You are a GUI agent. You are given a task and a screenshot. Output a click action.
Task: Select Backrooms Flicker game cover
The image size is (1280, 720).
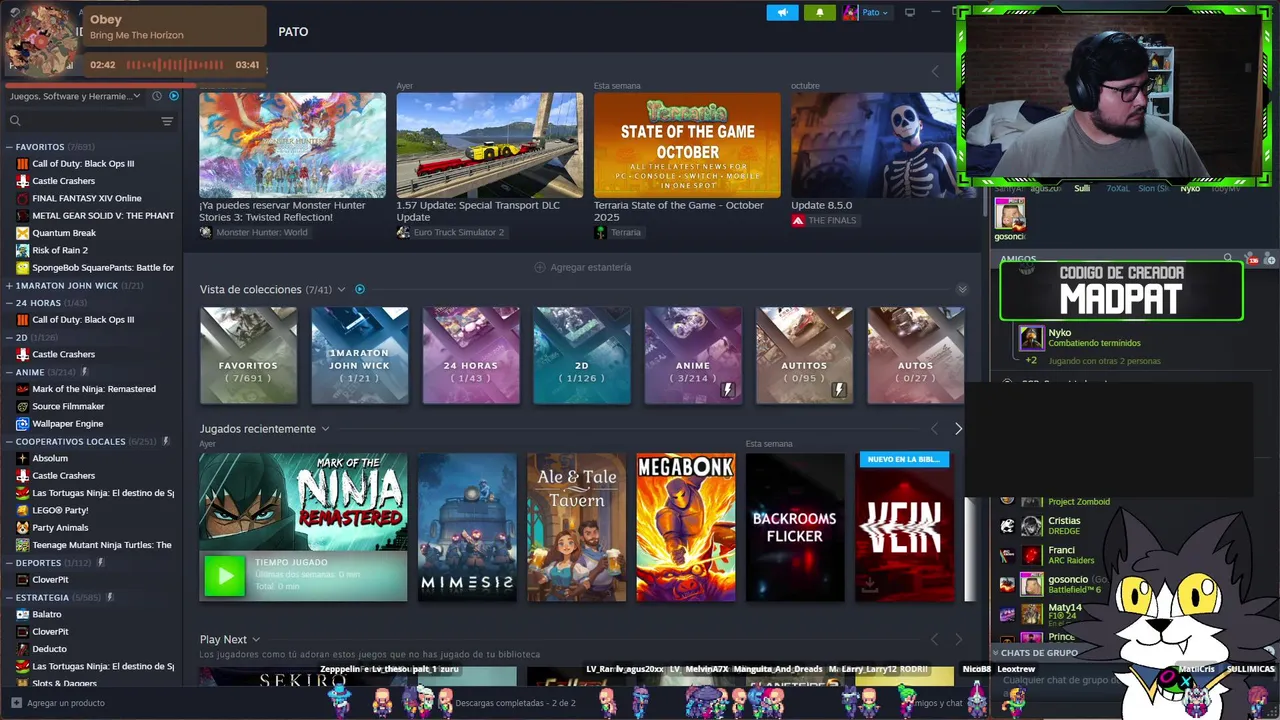pos(795,528)
